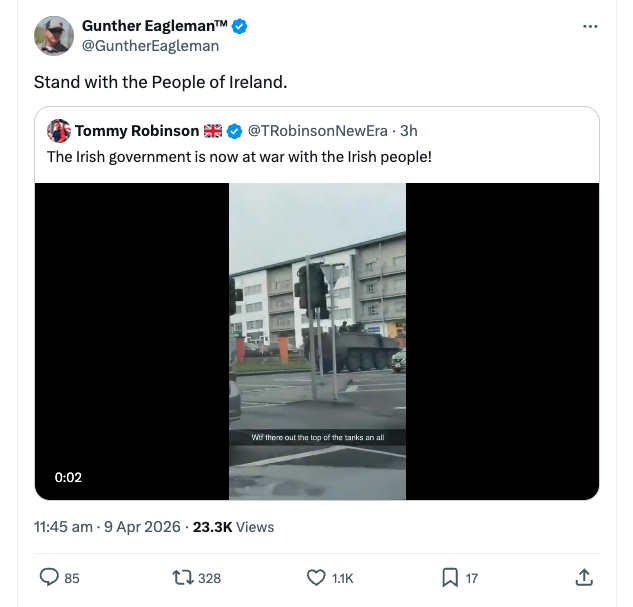633x607 pixels.
Task: Click the quoted post's 3h timestamp
Action: (x=408, y=131)
